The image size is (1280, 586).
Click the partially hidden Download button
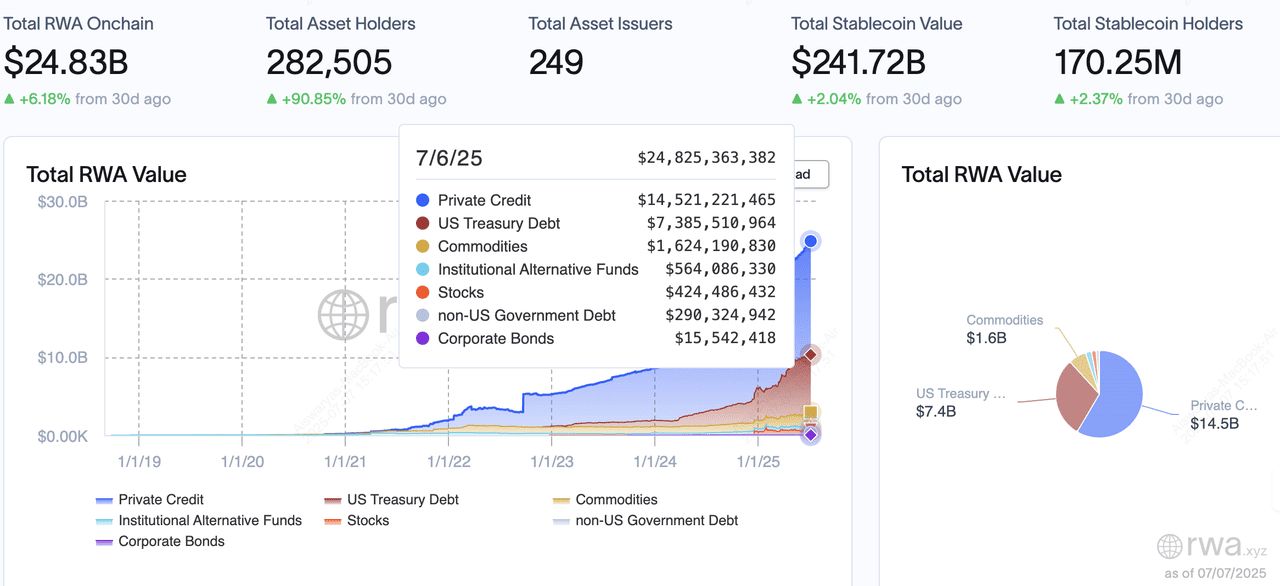pyautogui.click(x=811, y=174)
